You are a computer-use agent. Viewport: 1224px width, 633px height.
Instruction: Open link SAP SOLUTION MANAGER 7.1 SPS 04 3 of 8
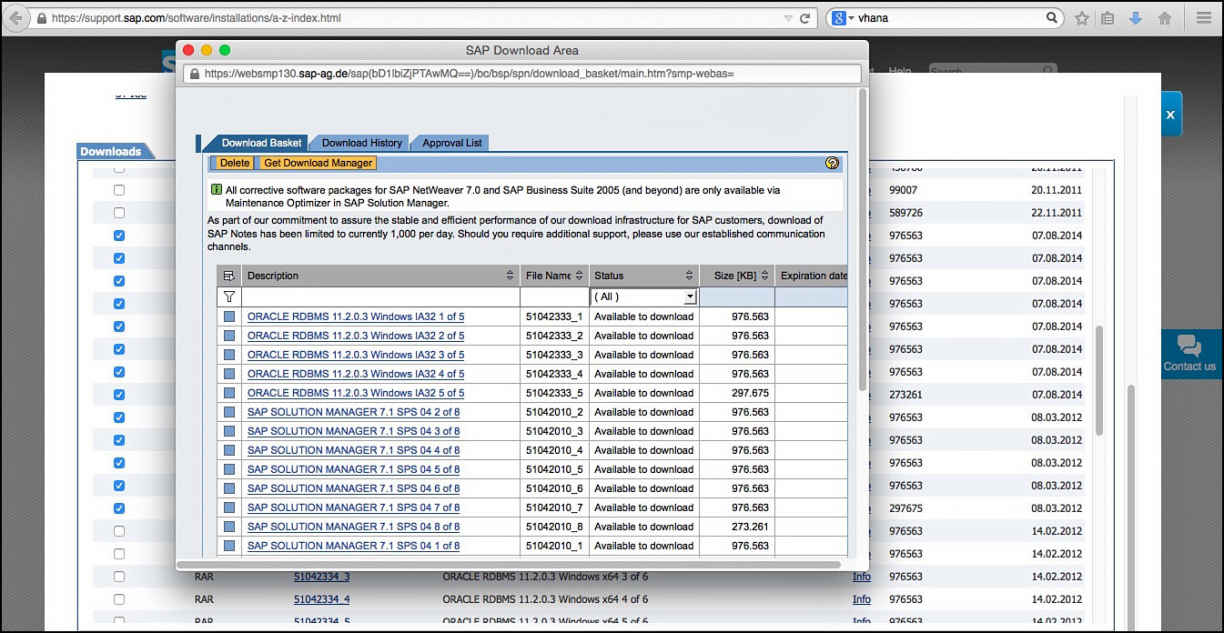354,431
